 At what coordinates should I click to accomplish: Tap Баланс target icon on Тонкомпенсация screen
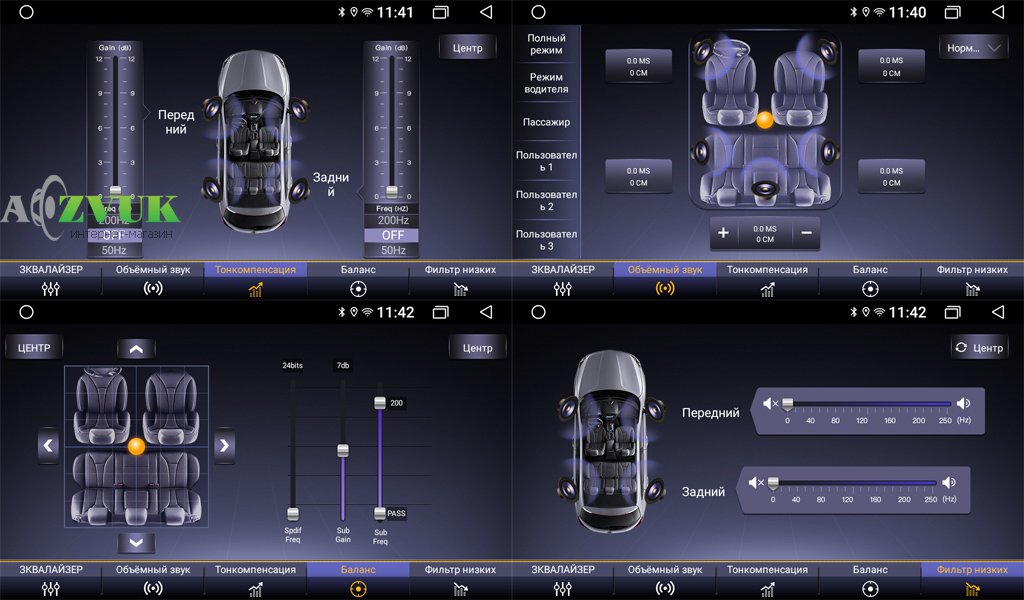(x=358, y=289)
